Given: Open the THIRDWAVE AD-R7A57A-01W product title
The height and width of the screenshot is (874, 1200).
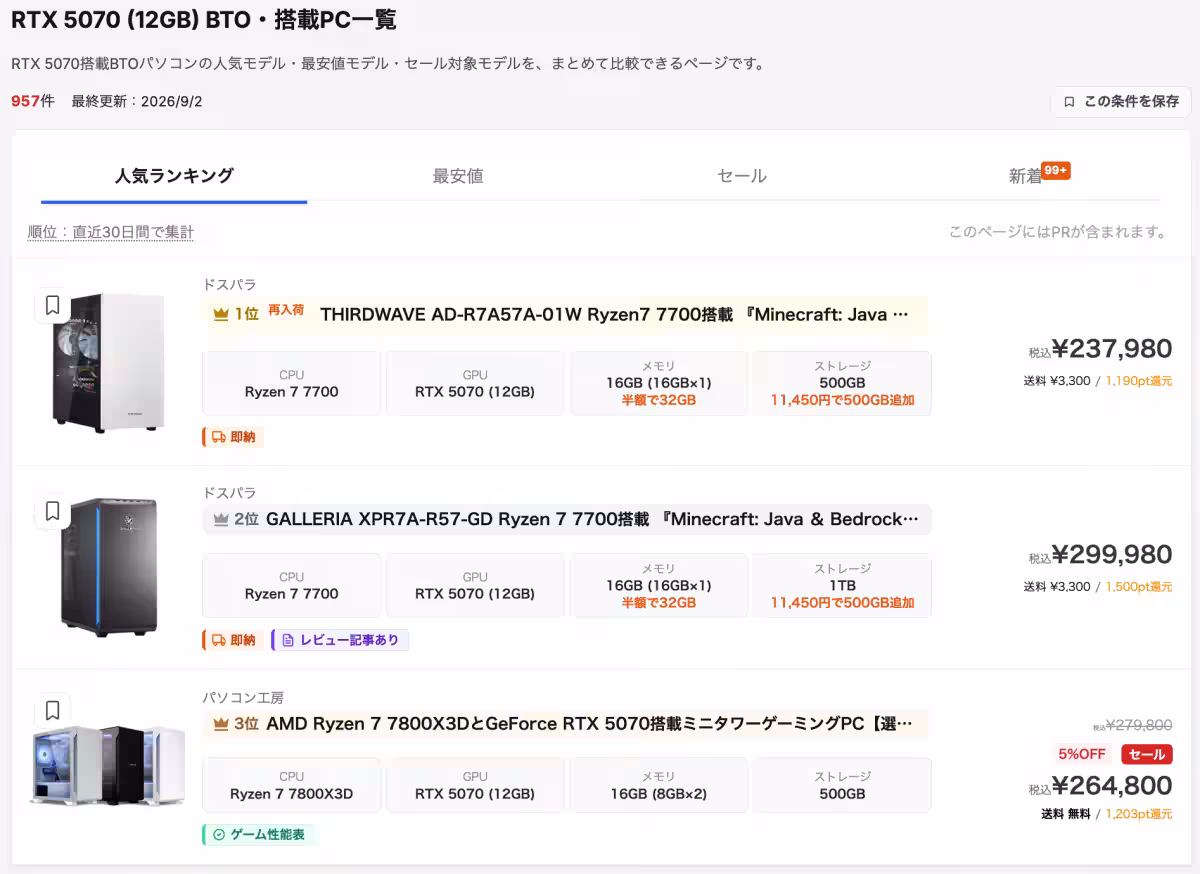Looking at the screenshot, I should pyautogui.click(x=614, y=314).
